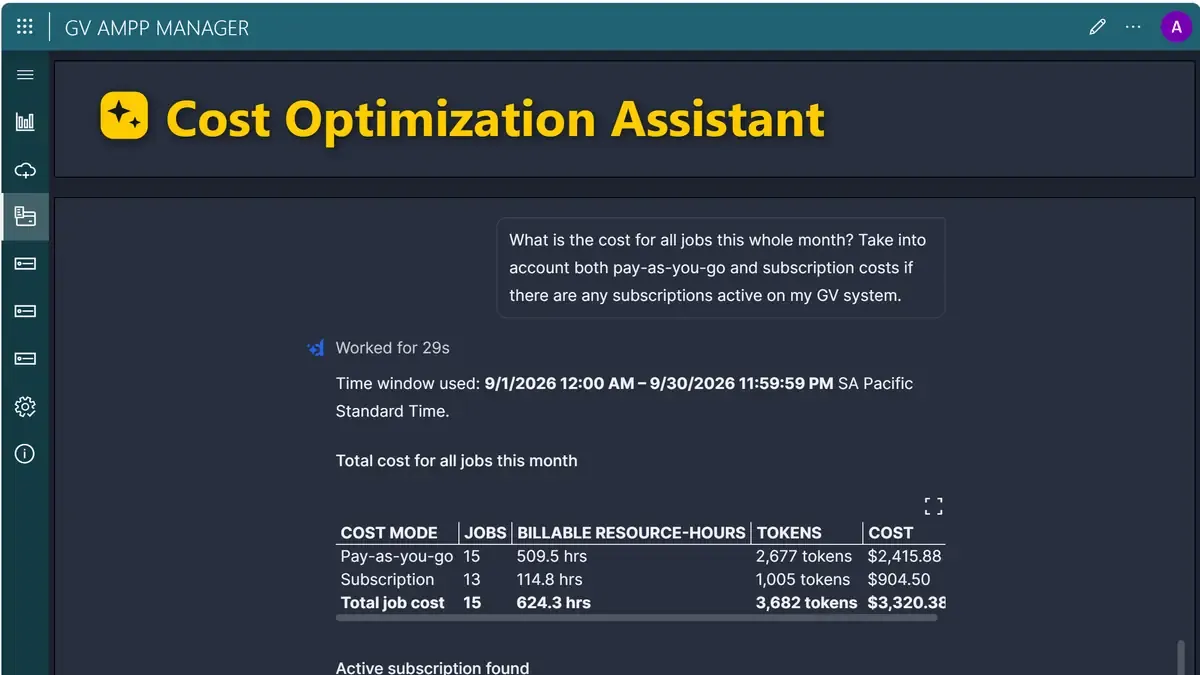
Task: Click the pencil edit icon in header
Action: (1097, 27)
